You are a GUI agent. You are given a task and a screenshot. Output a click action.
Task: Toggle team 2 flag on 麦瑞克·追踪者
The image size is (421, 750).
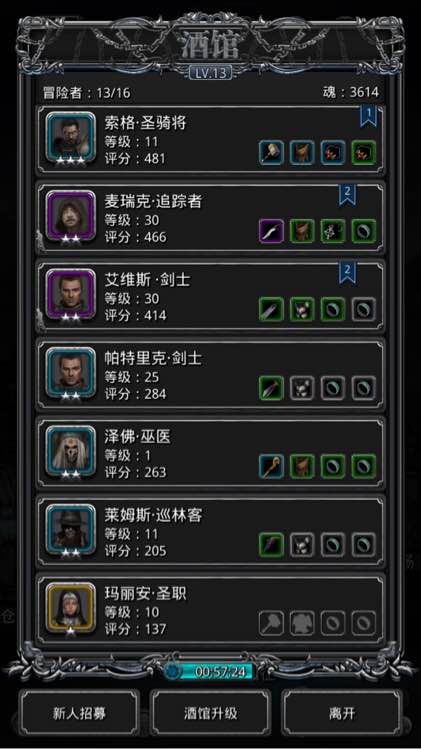[347, 195]
